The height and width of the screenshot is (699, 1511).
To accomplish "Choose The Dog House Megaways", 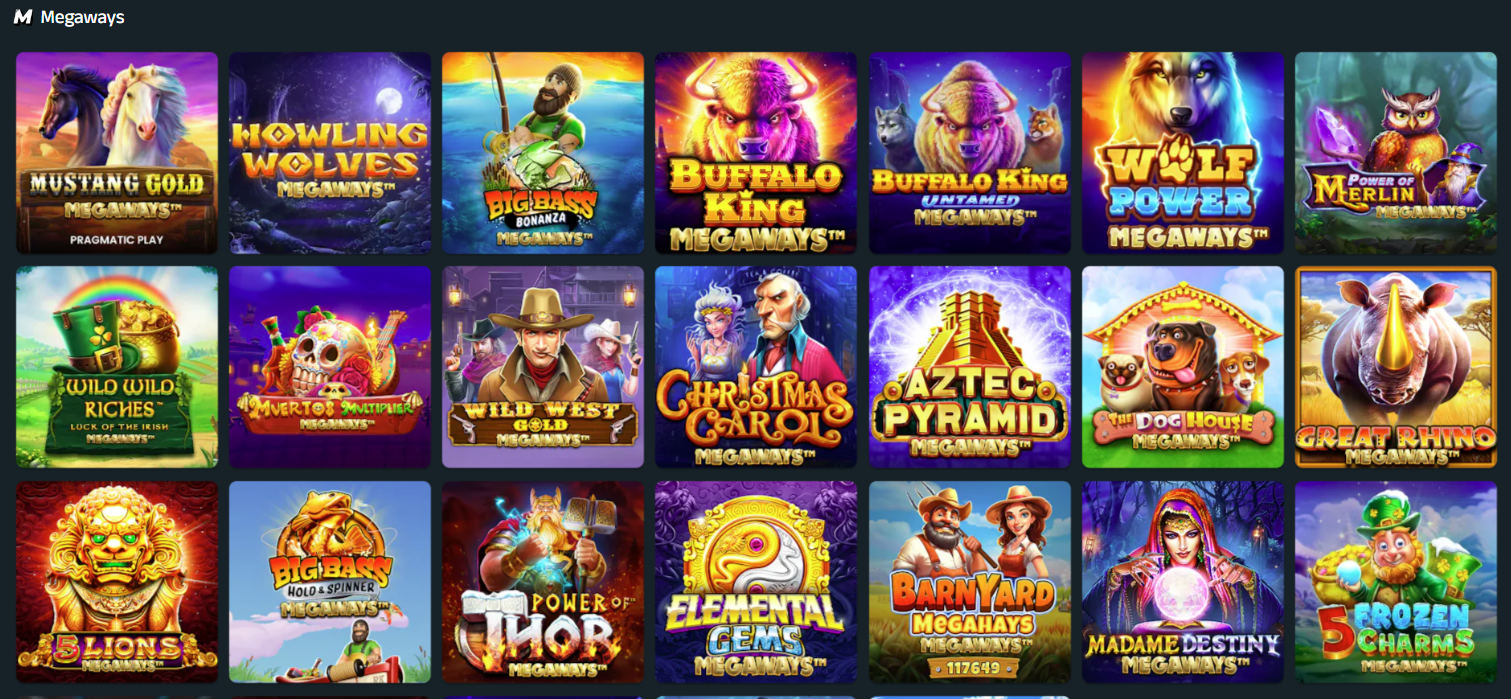I will tap(1183, 367).
